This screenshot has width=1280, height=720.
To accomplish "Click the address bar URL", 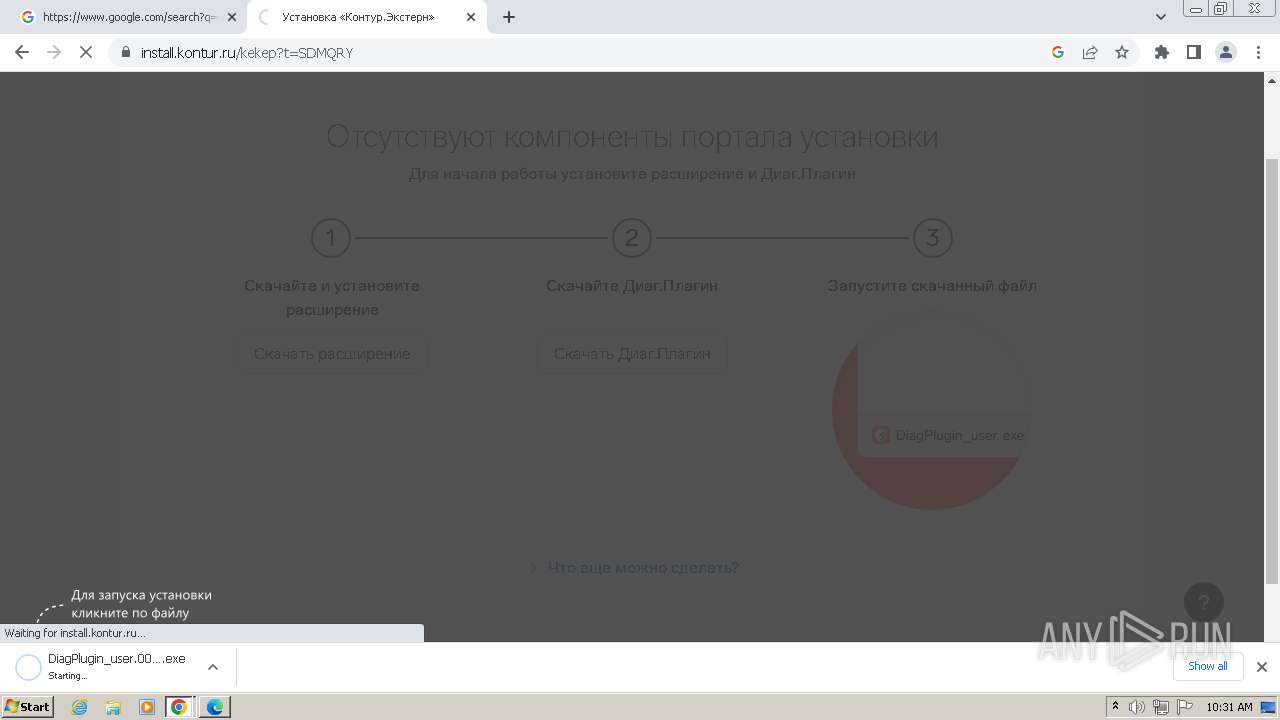I will pyautogui.click(x=246, y=53).
